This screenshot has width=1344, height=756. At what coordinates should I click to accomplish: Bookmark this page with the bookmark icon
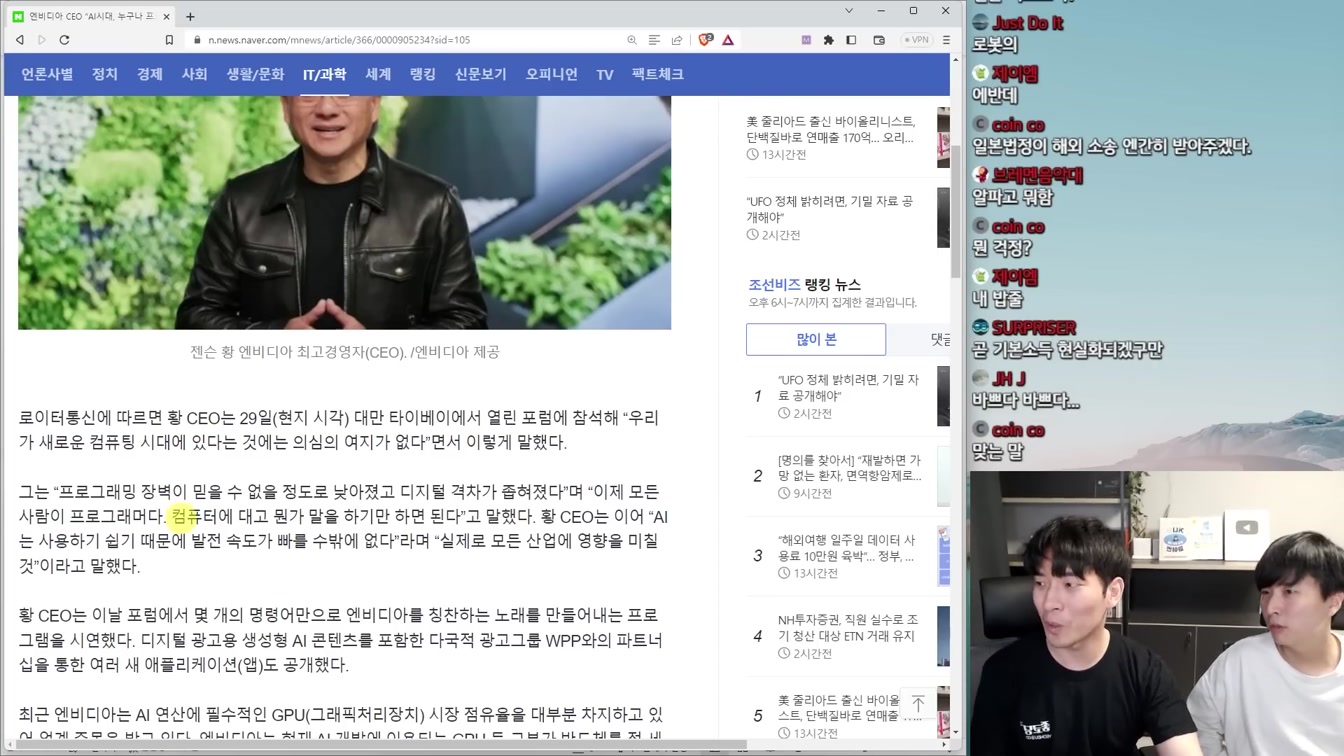click(x=169, y=40)
